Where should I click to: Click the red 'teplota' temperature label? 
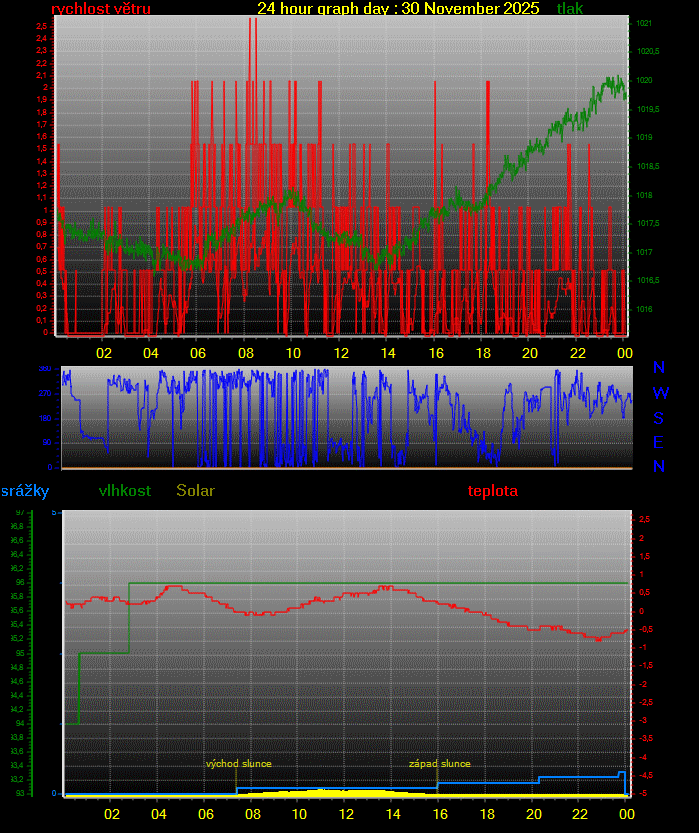pyautogui.click(x=493, y=491)
